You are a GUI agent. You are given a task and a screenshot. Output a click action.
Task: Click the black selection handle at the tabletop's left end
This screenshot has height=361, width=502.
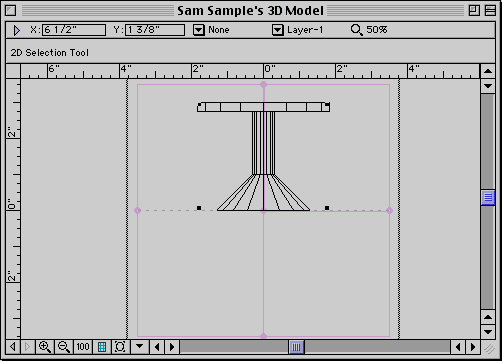pos(199,105)
